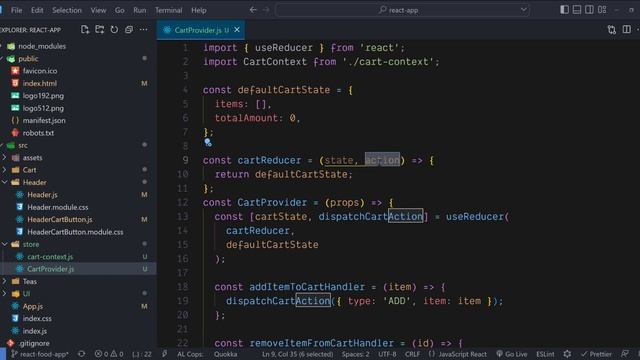
Task: Open the View menu
Action: pos(98,10)
